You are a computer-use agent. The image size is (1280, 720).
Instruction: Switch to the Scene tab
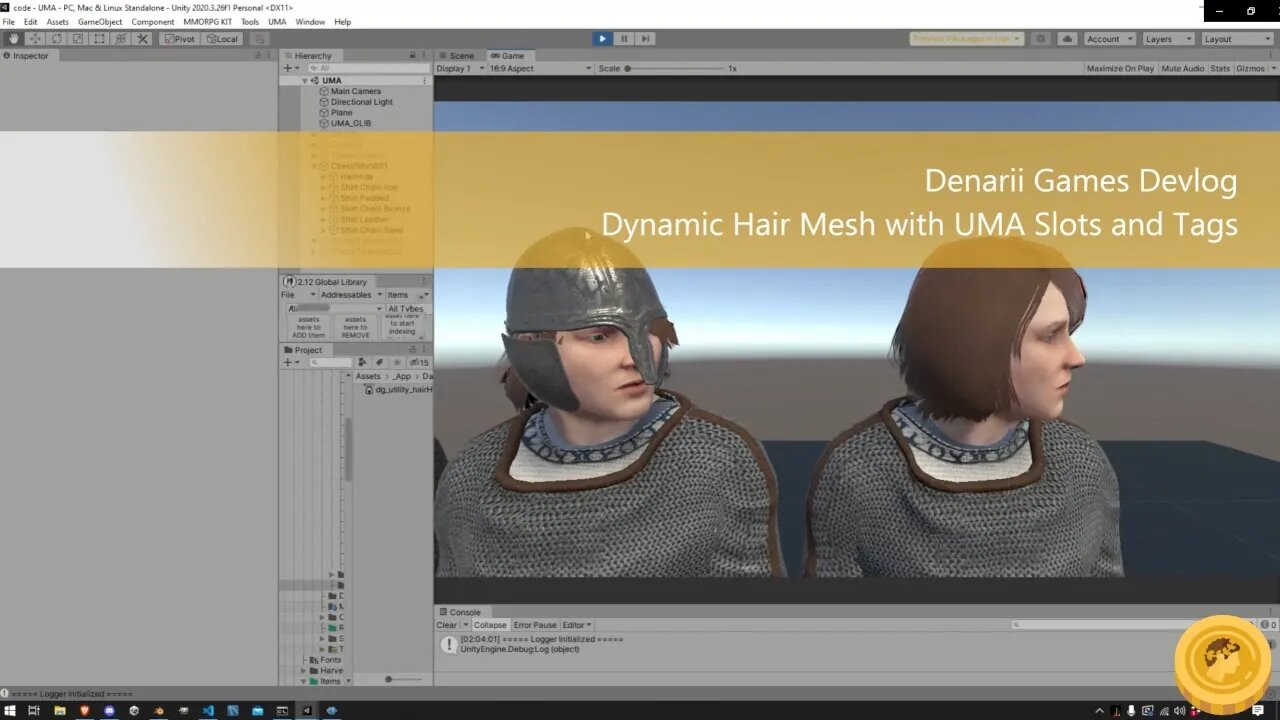coord(456,56)
